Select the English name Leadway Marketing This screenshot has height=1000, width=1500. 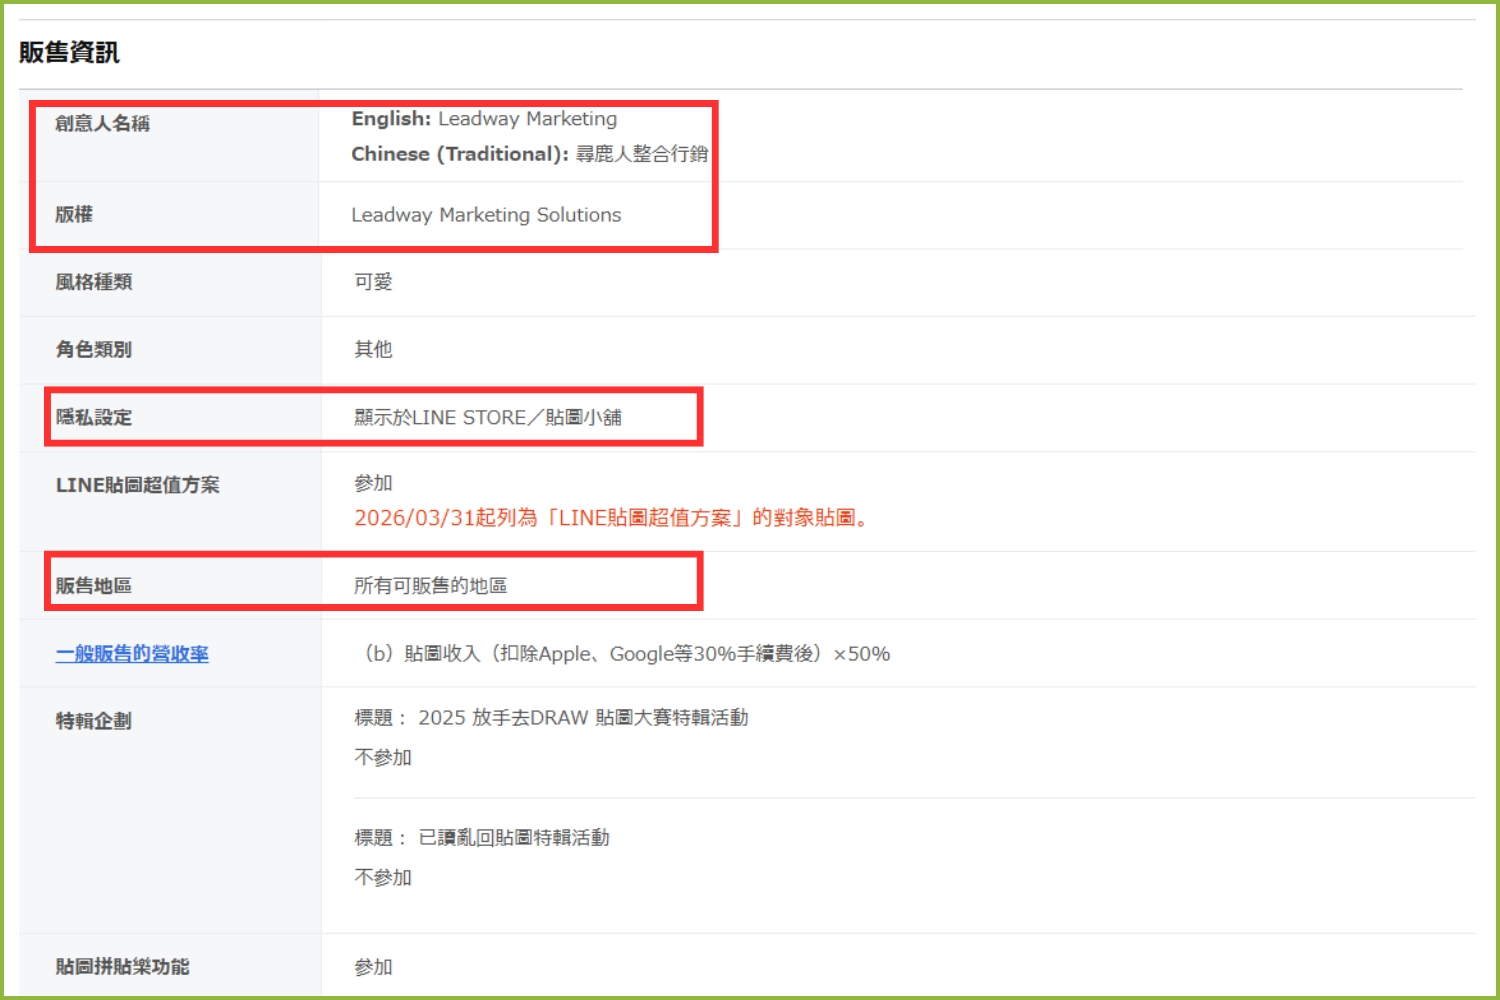527,119
